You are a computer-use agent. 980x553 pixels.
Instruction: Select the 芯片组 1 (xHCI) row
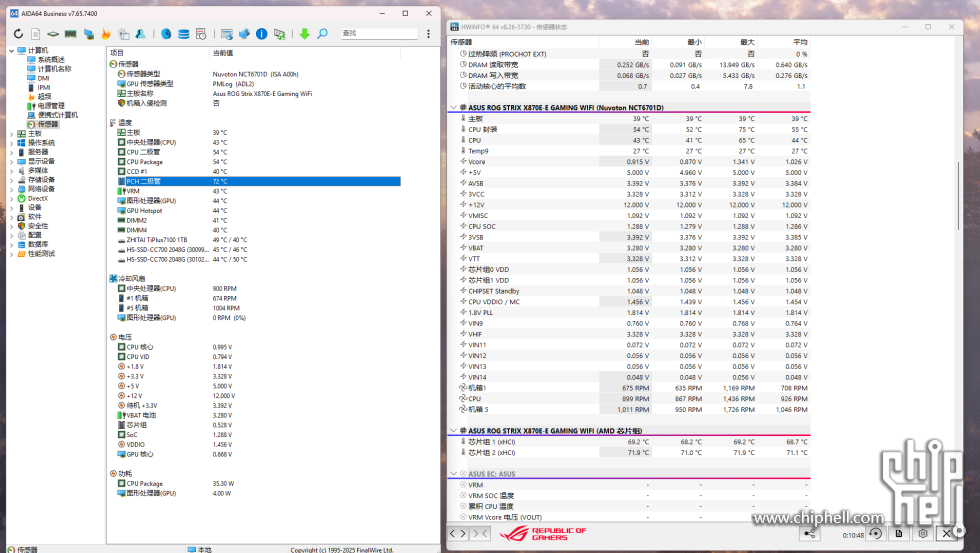(x=630, y=442)
